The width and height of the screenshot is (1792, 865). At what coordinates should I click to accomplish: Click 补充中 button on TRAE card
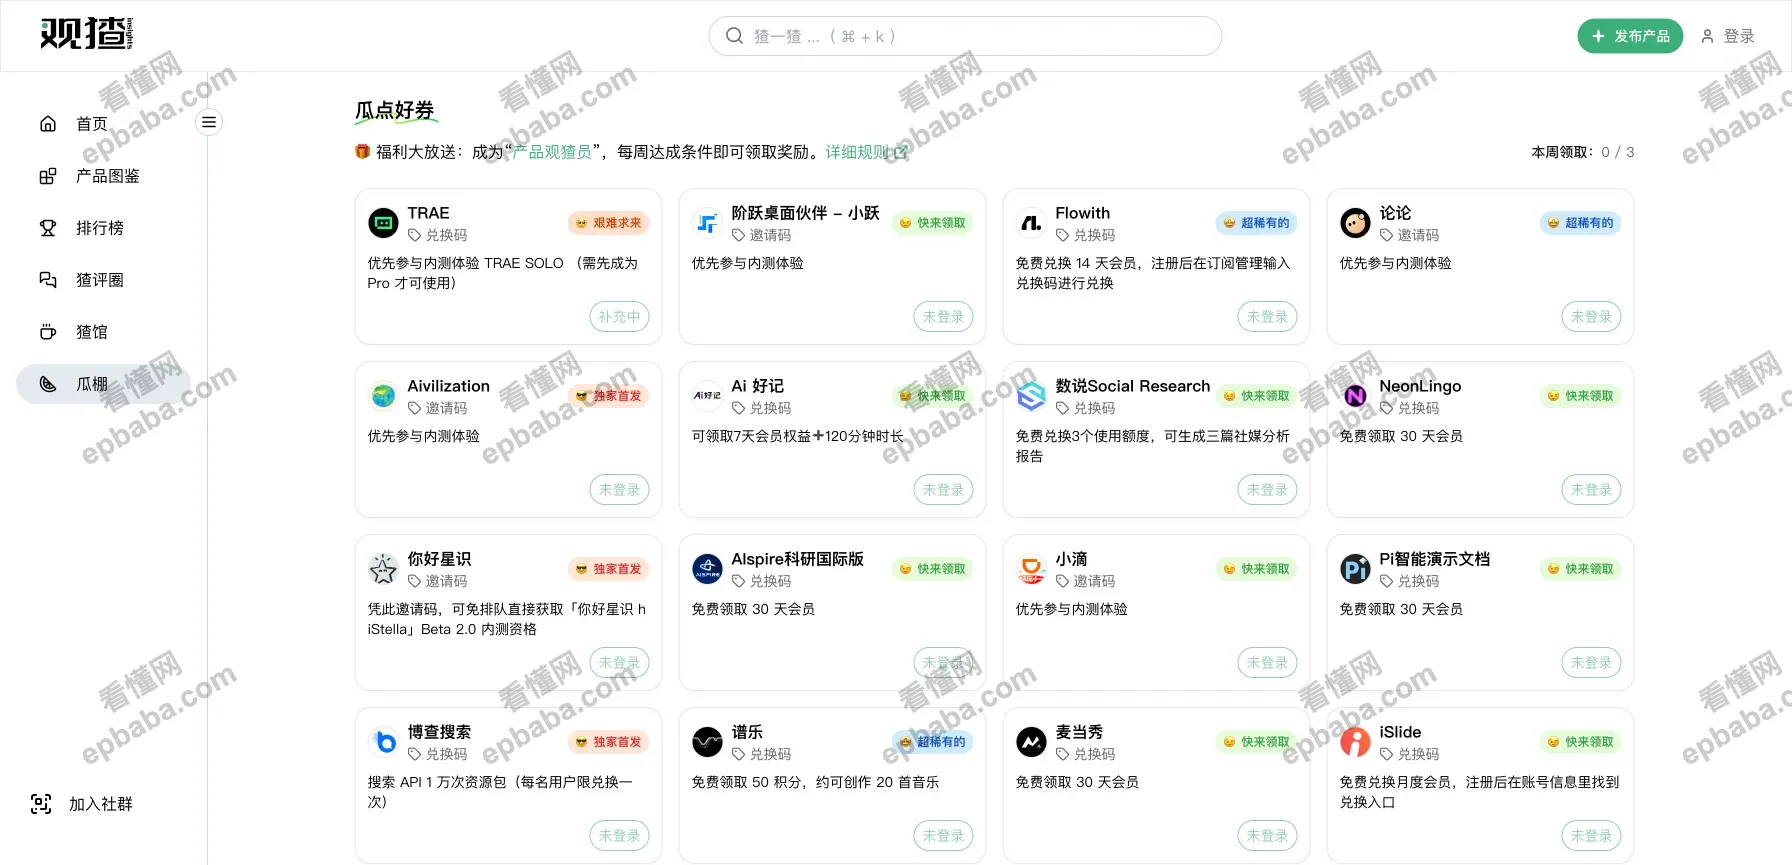coord(619,317)
